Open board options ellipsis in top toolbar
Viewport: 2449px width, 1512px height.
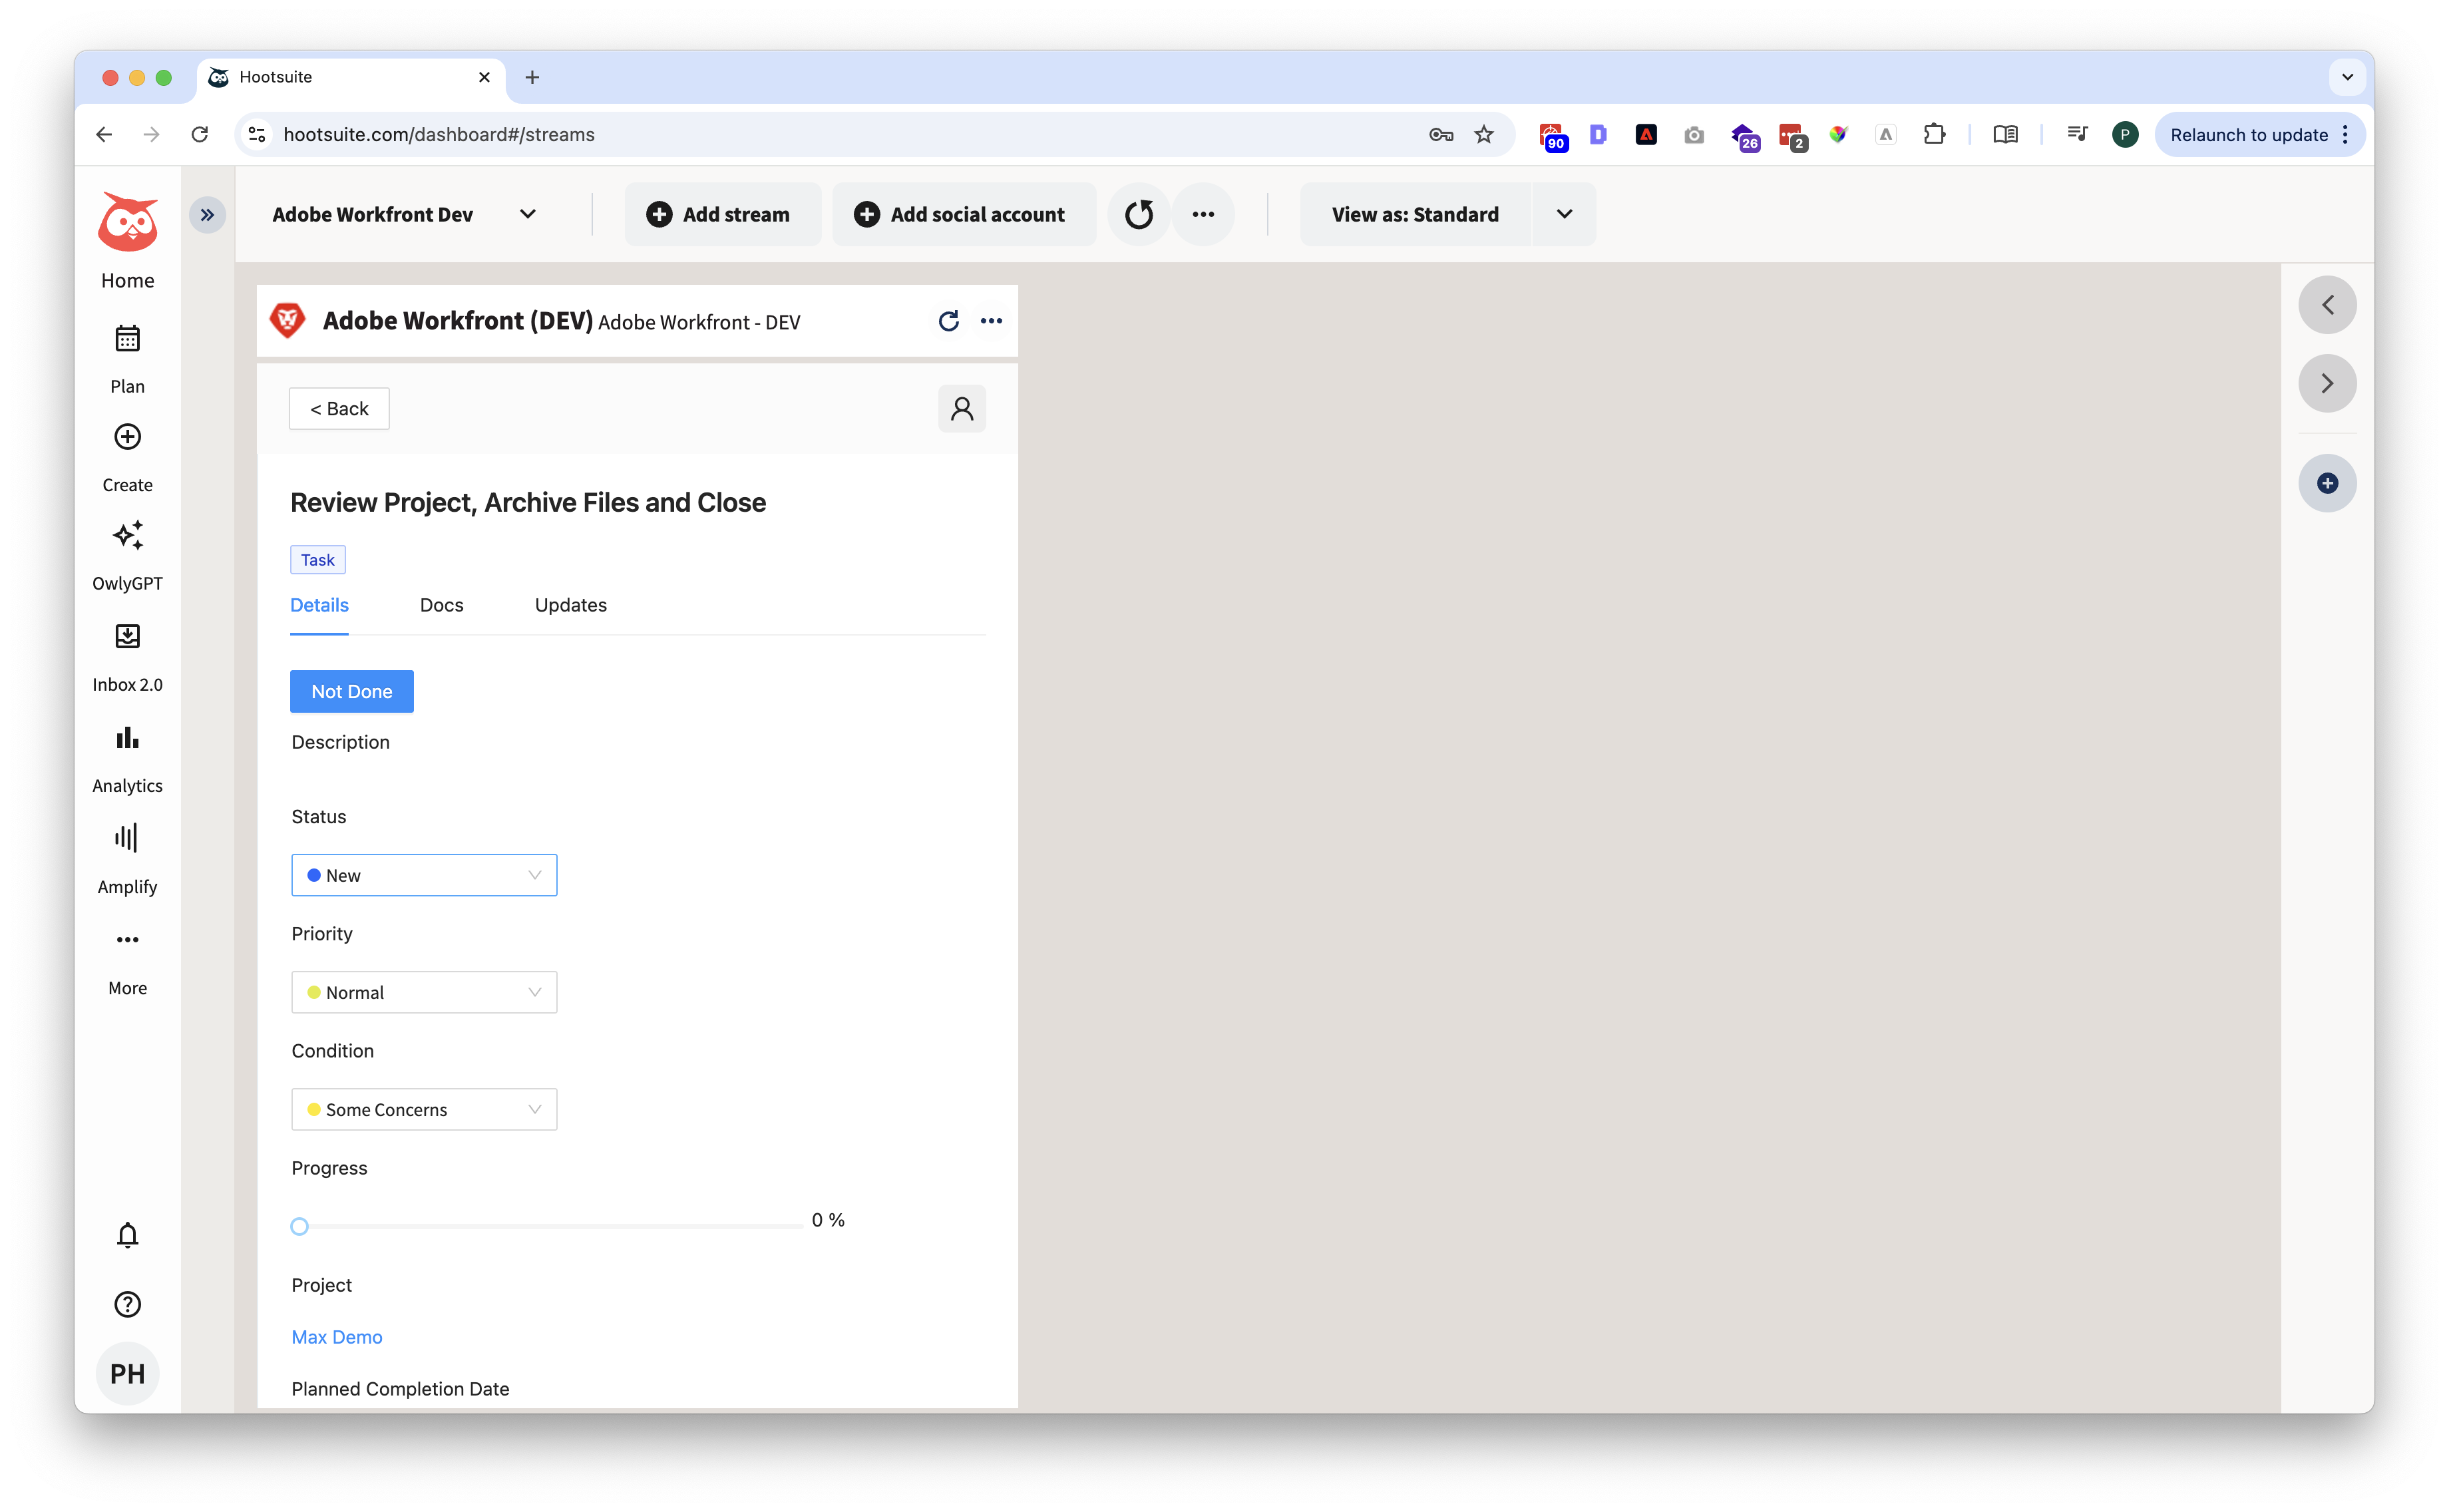1203,215
